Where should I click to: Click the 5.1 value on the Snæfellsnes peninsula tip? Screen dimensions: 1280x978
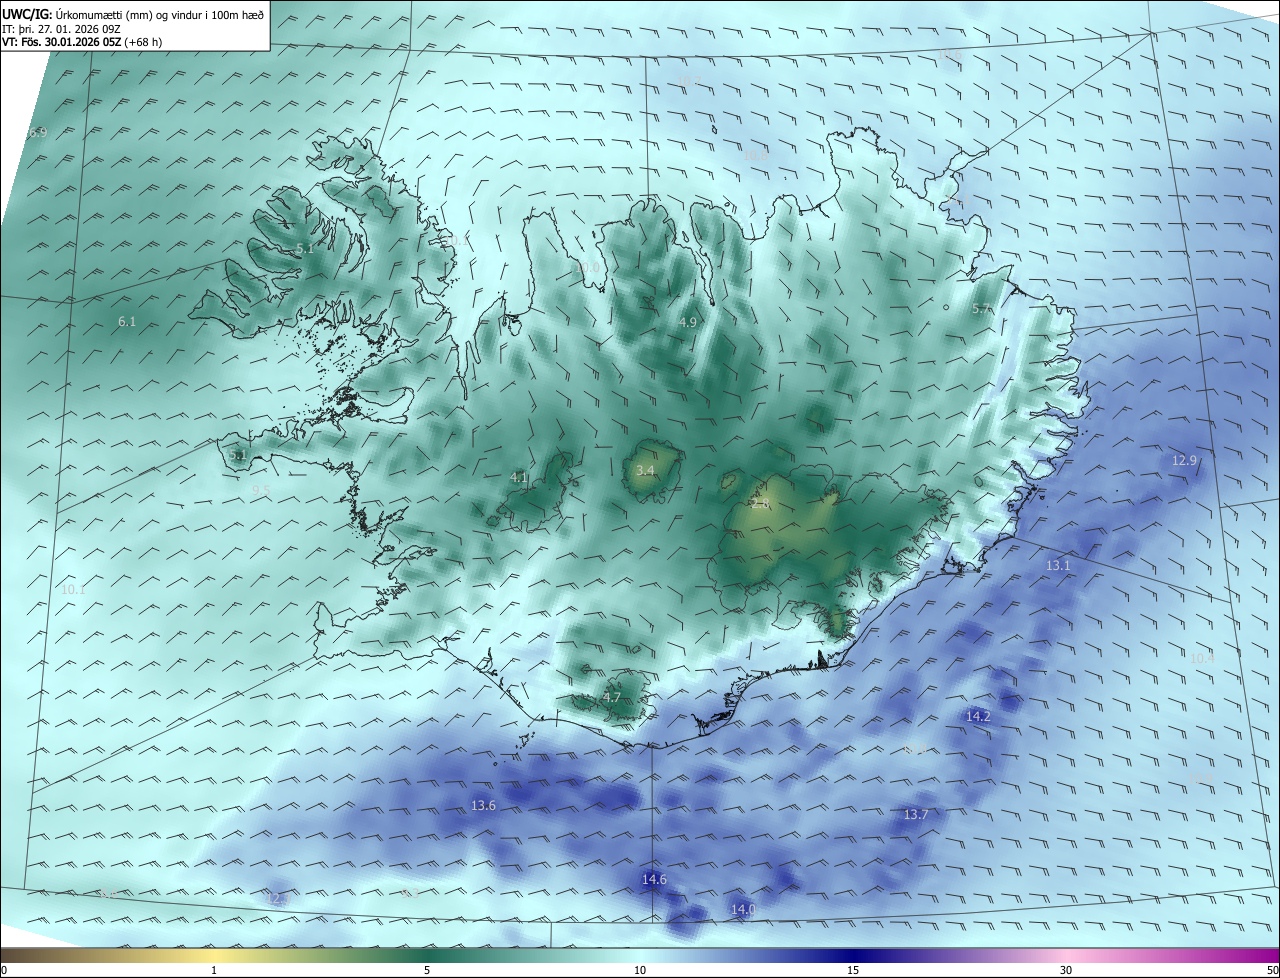pos(238,455)
